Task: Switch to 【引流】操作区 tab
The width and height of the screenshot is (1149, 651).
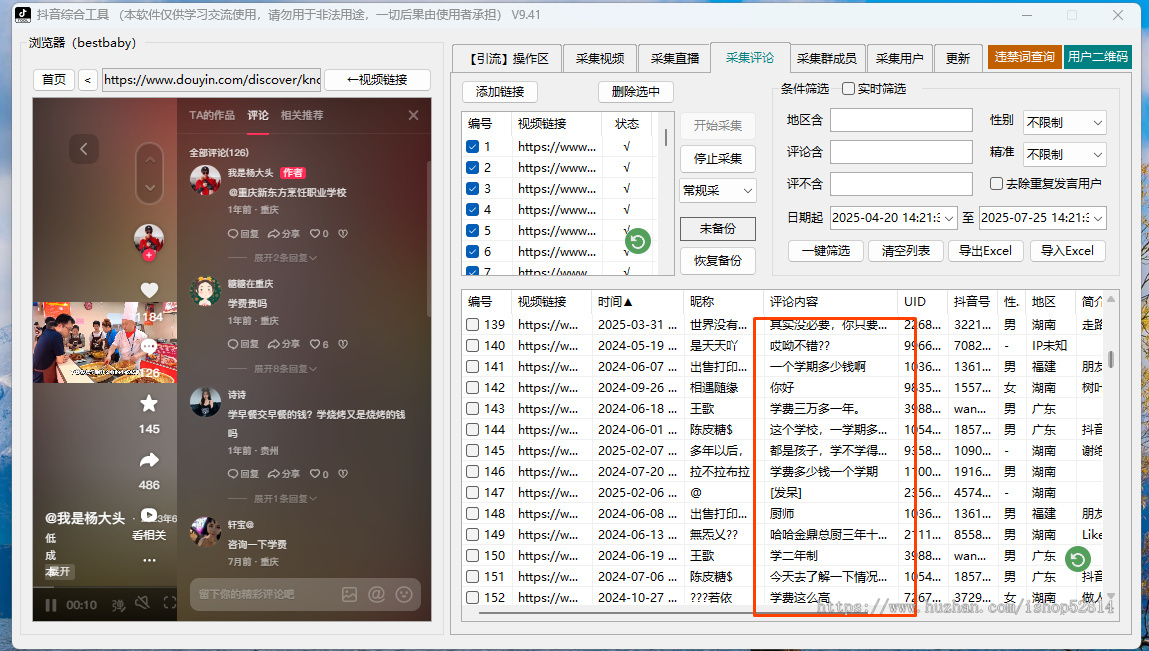Action: [x=506, y=59]
